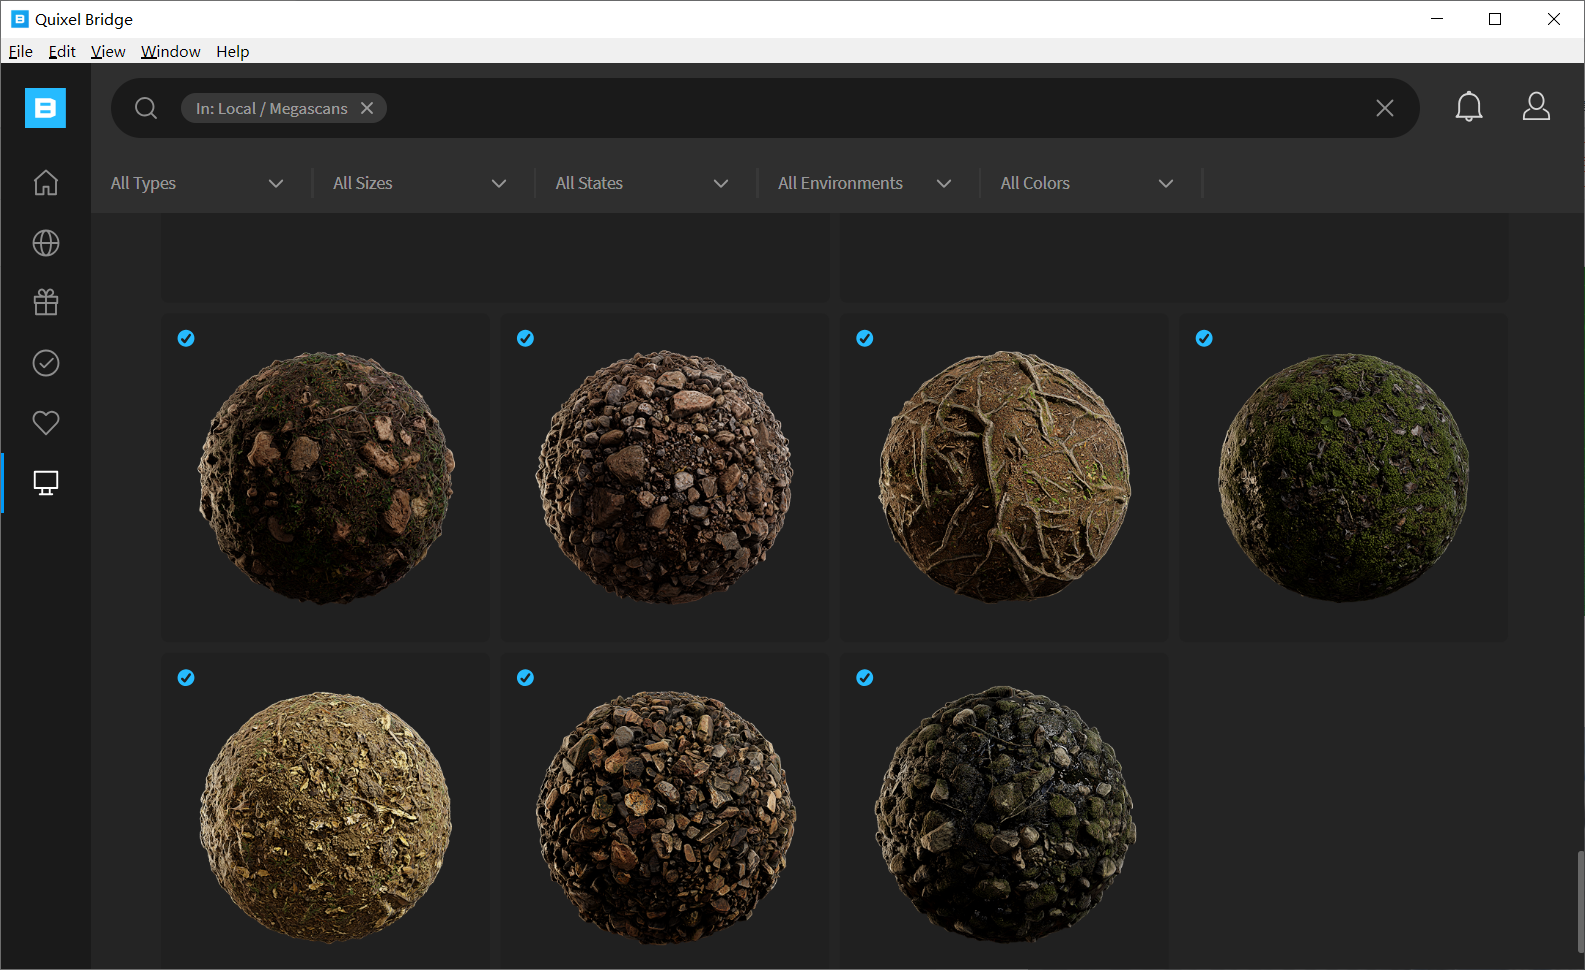Viewport: 1585px width, 970px height.
Task: Click downloaded badge on dry straw sphere
Action: tap(186, 677)
